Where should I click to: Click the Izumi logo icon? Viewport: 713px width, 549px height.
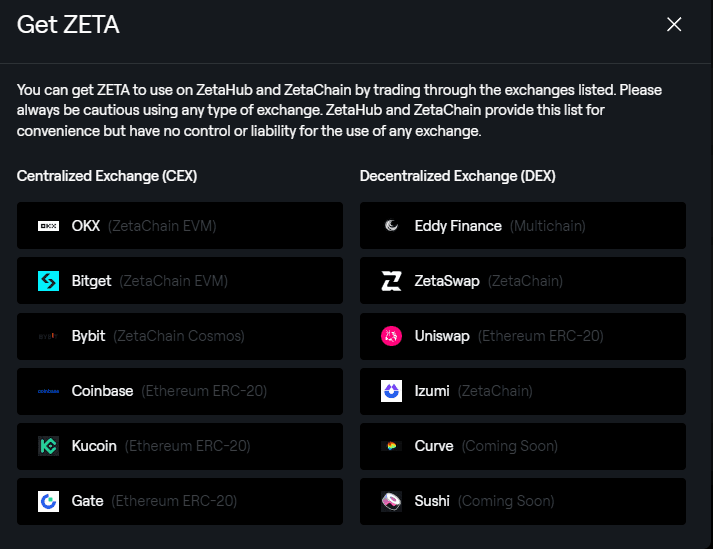(391, 391)
